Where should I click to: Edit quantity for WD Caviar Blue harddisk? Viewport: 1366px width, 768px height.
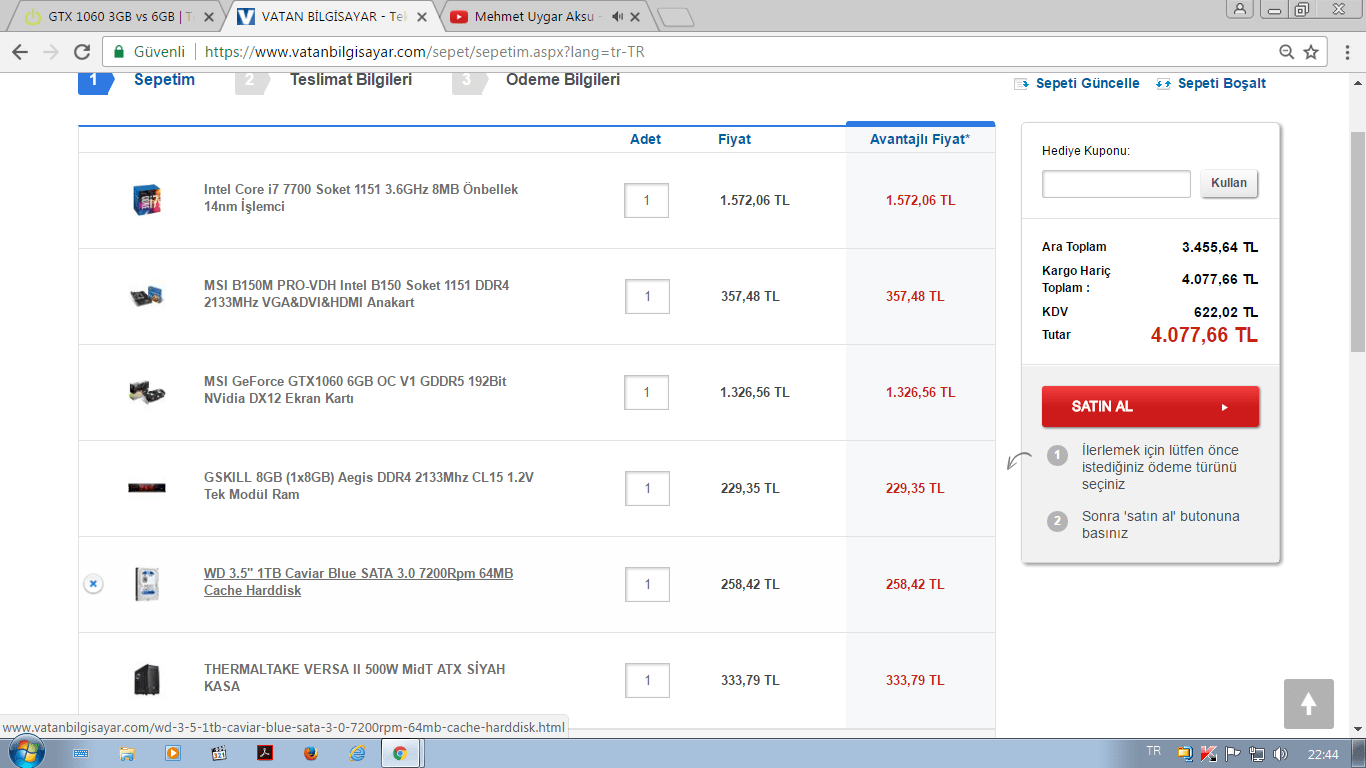(647, 584)
